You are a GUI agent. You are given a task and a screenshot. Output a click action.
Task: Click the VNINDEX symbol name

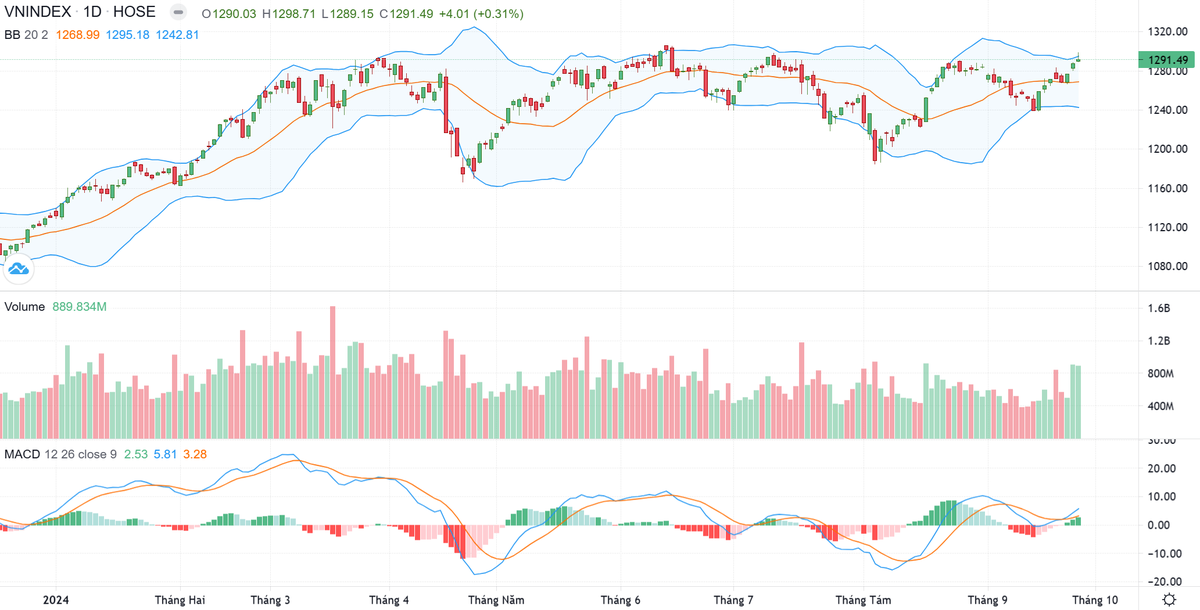point(37,14)
